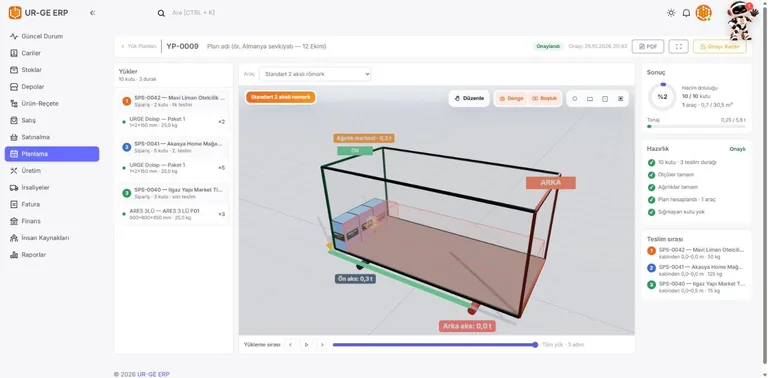Click the UR-GE ERP logo
Viewport: 768px width, 378px height.
click(x=38, y=13)
